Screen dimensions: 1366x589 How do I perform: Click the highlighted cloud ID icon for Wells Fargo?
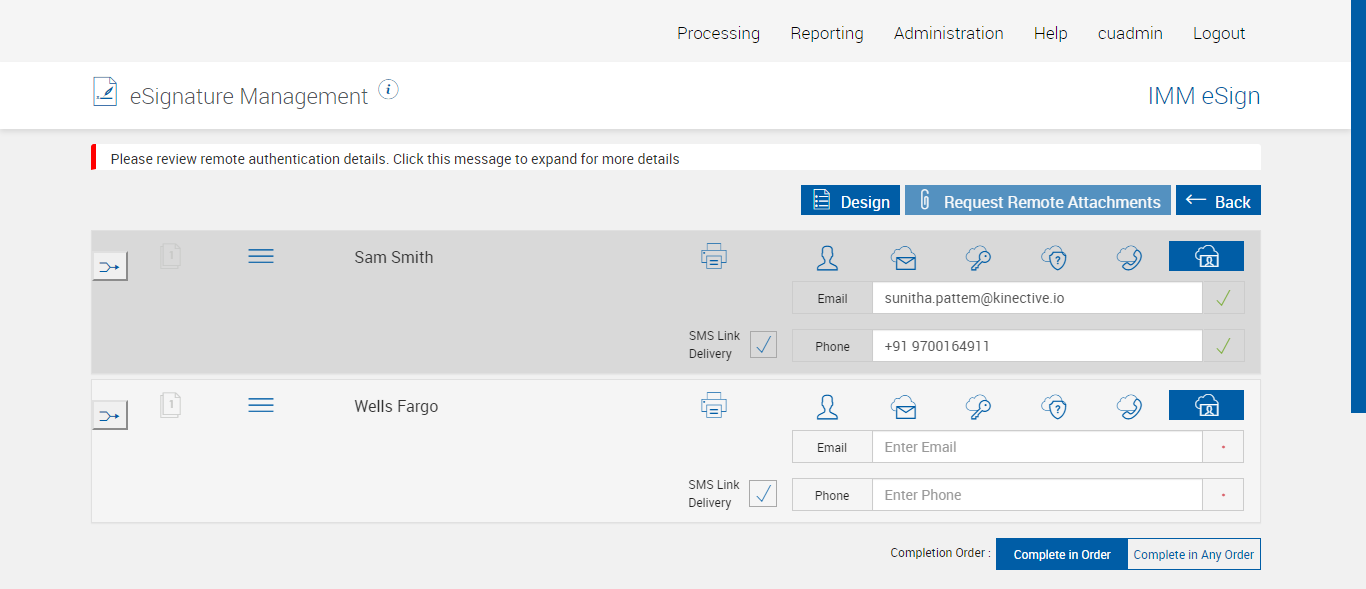[1206, 406]
